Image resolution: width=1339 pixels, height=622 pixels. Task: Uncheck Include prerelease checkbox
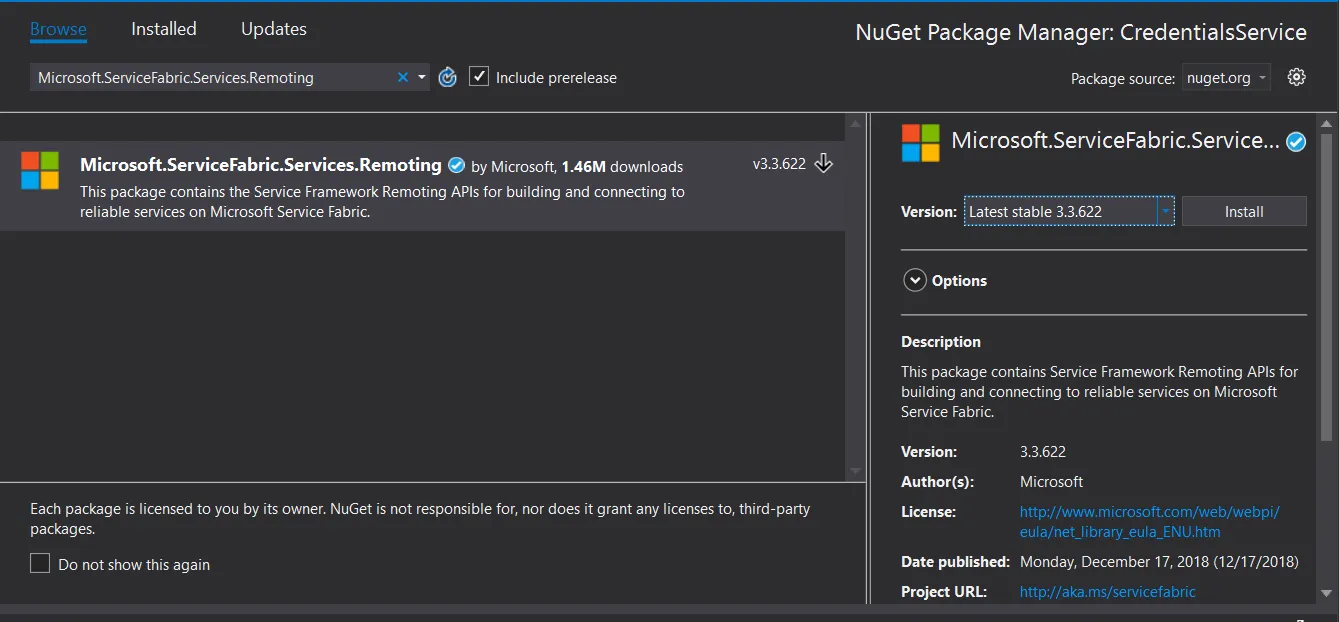click(479, 77)
